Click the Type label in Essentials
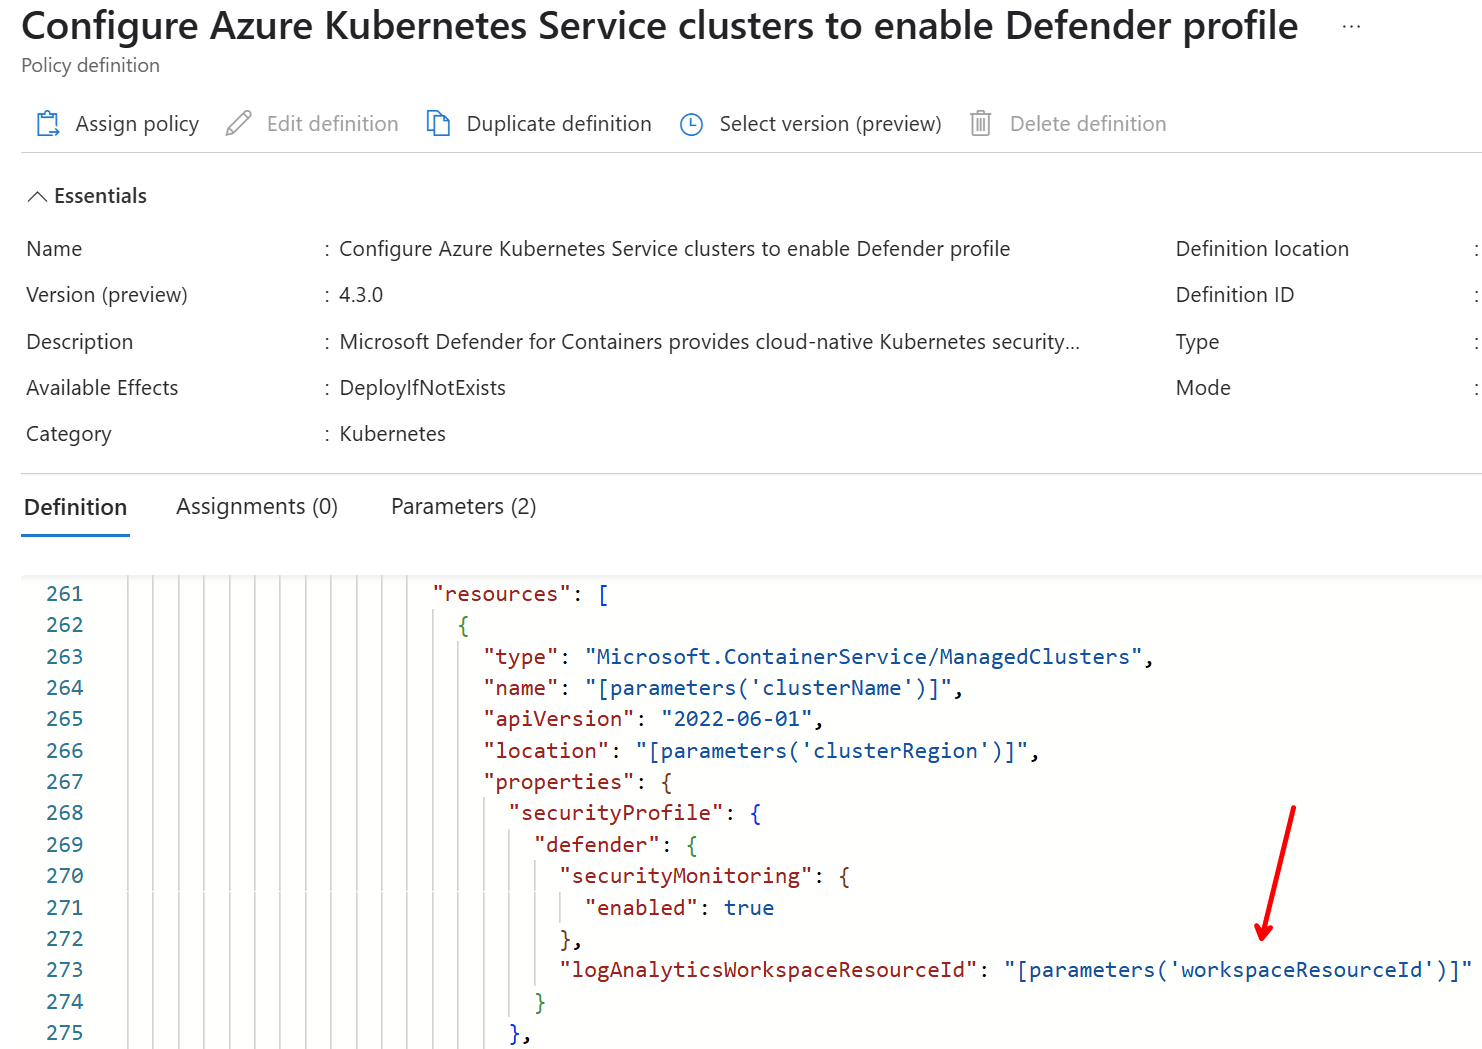Viewport: 1482px width, 1049px height. pos(1197,342)
